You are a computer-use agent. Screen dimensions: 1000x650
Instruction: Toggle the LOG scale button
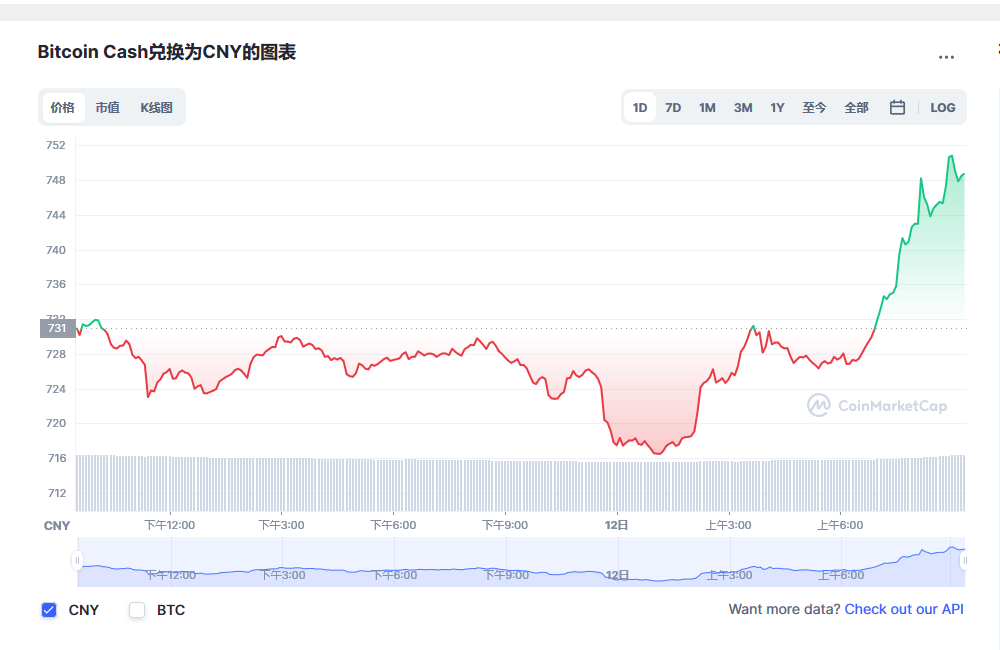coord(943,107)
